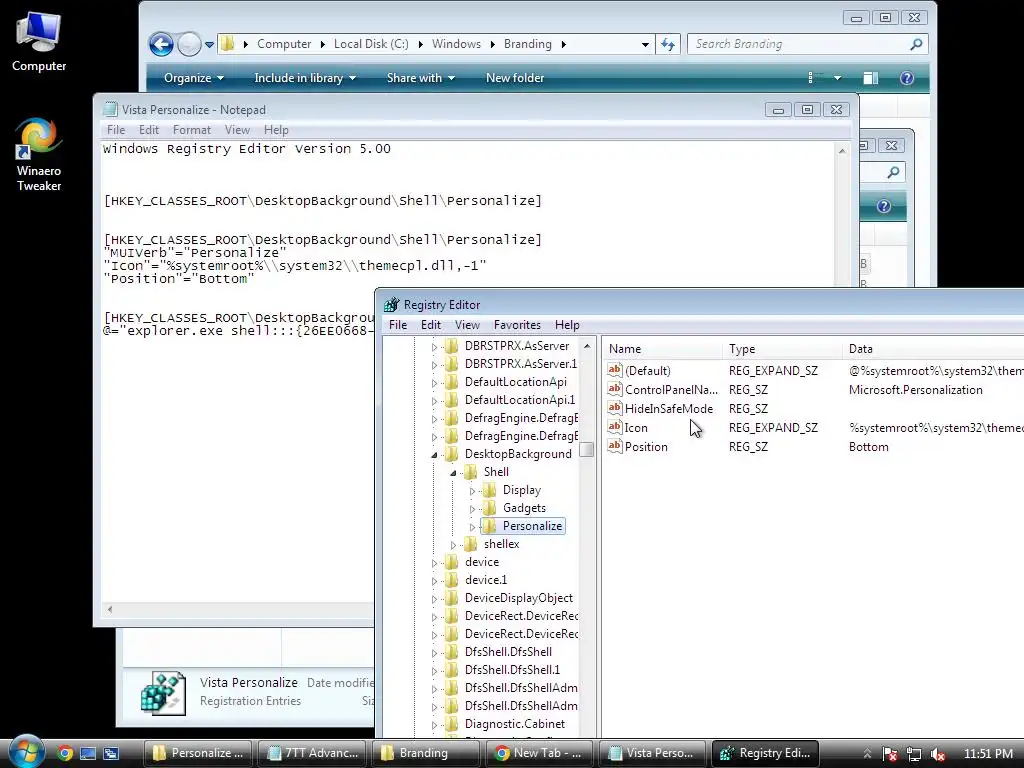The image size is (1024, 768).
Task: Open the recent pages dropdown beside forward button
Action: pos(209,45)
